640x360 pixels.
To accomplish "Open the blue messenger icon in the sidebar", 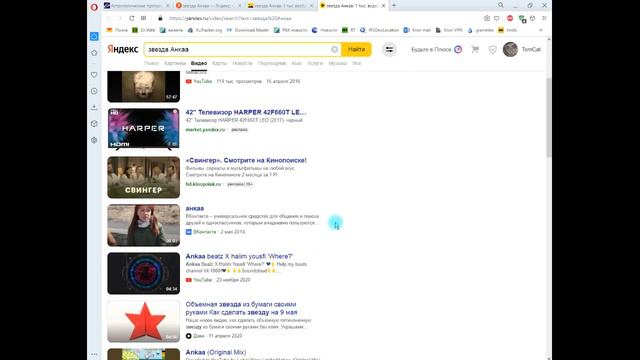I will click(94, 36).
